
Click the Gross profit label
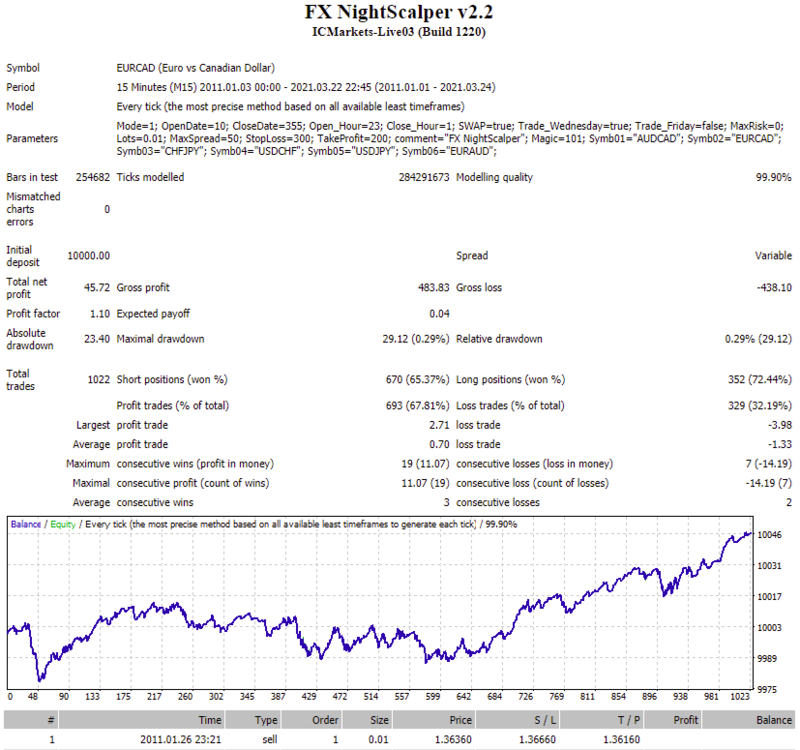(x=143, y=288)
